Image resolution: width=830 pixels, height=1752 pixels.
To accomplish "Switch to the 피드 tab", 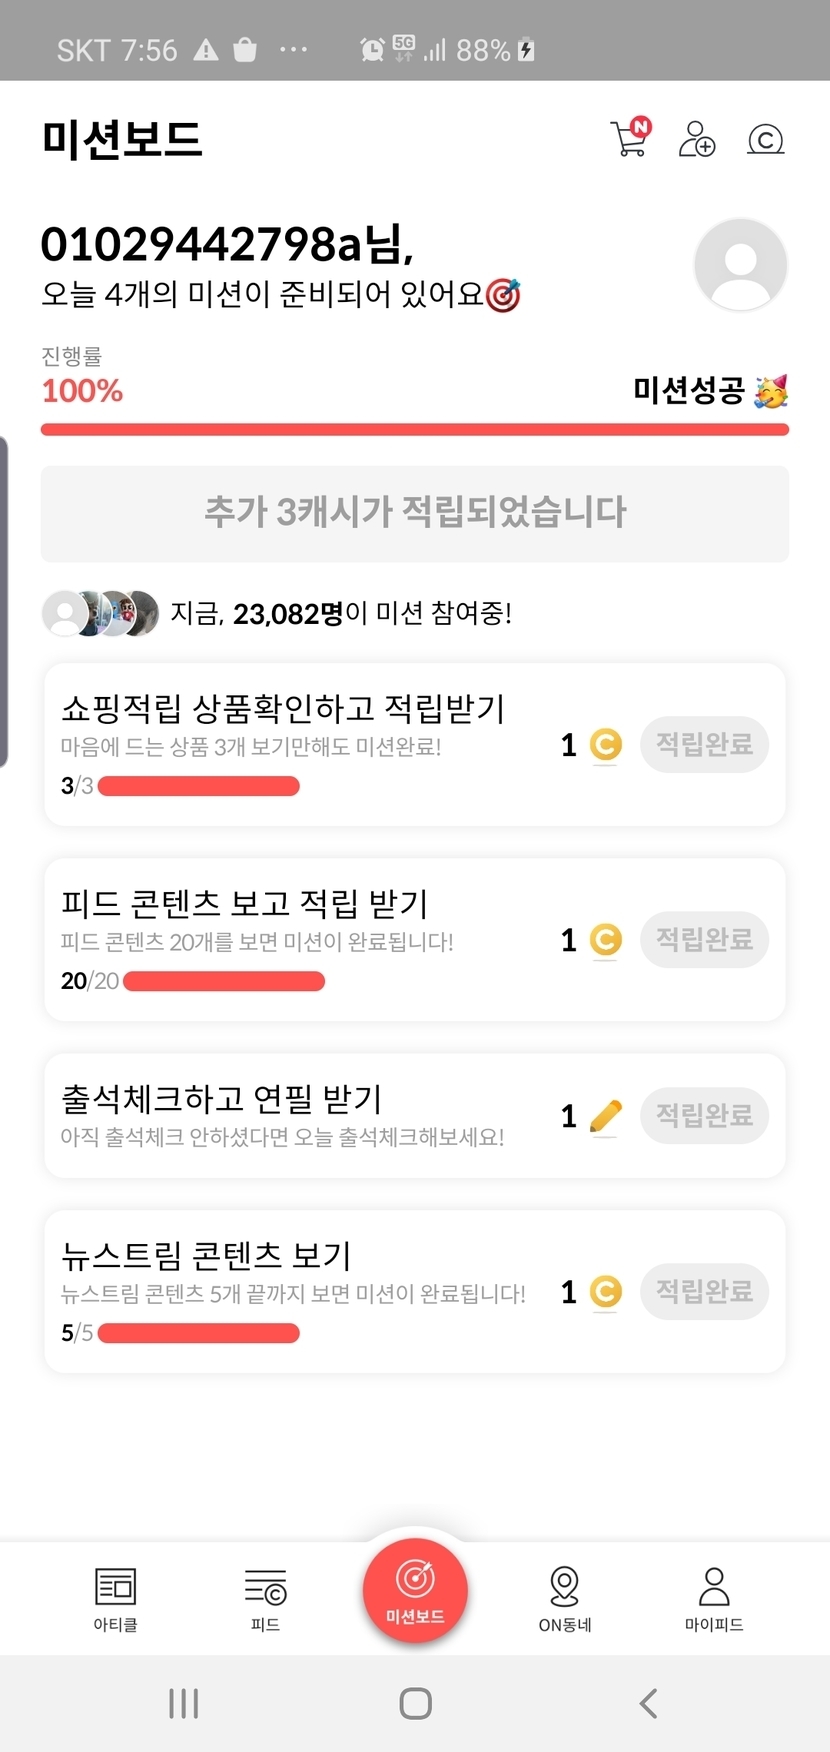I will pyautogui.click(x=265, y=1598).
